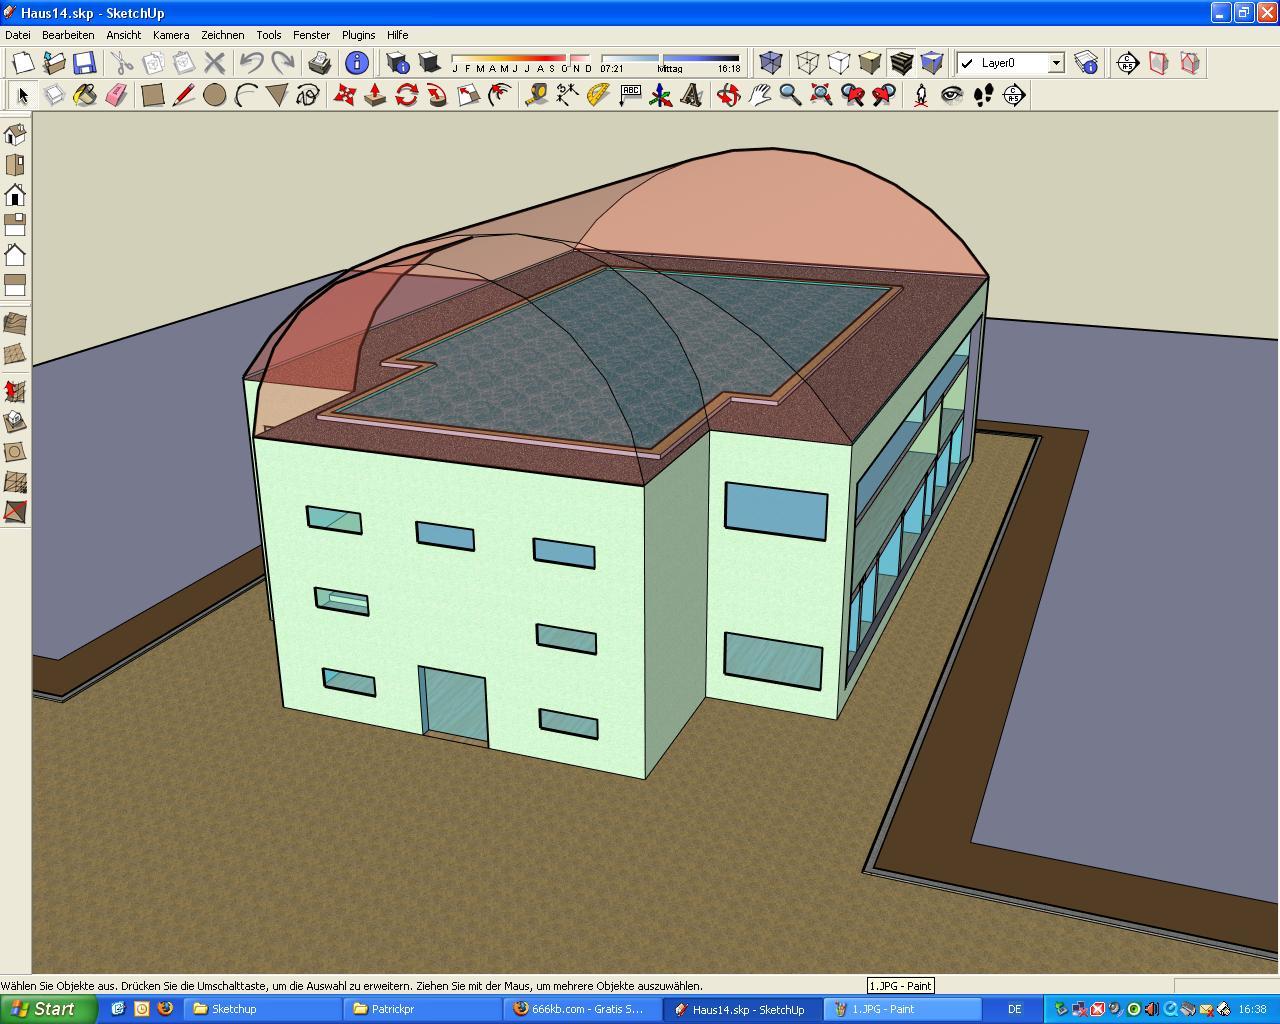Select the arrow Select tool
Viewport: 1280px width, 1024px height.
point(23,95)
